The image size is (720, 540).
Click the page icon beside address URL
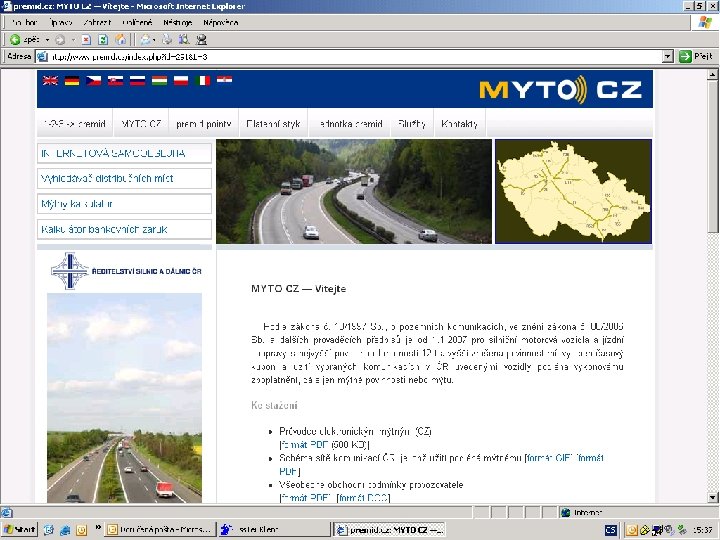point(42,57)
